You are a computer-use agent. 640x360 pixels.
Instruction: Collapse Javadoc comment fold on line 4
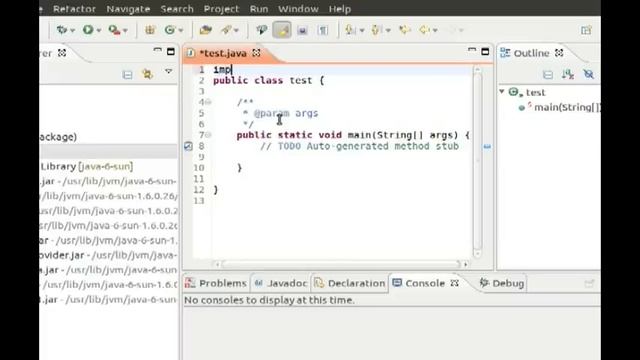point(208,102)
